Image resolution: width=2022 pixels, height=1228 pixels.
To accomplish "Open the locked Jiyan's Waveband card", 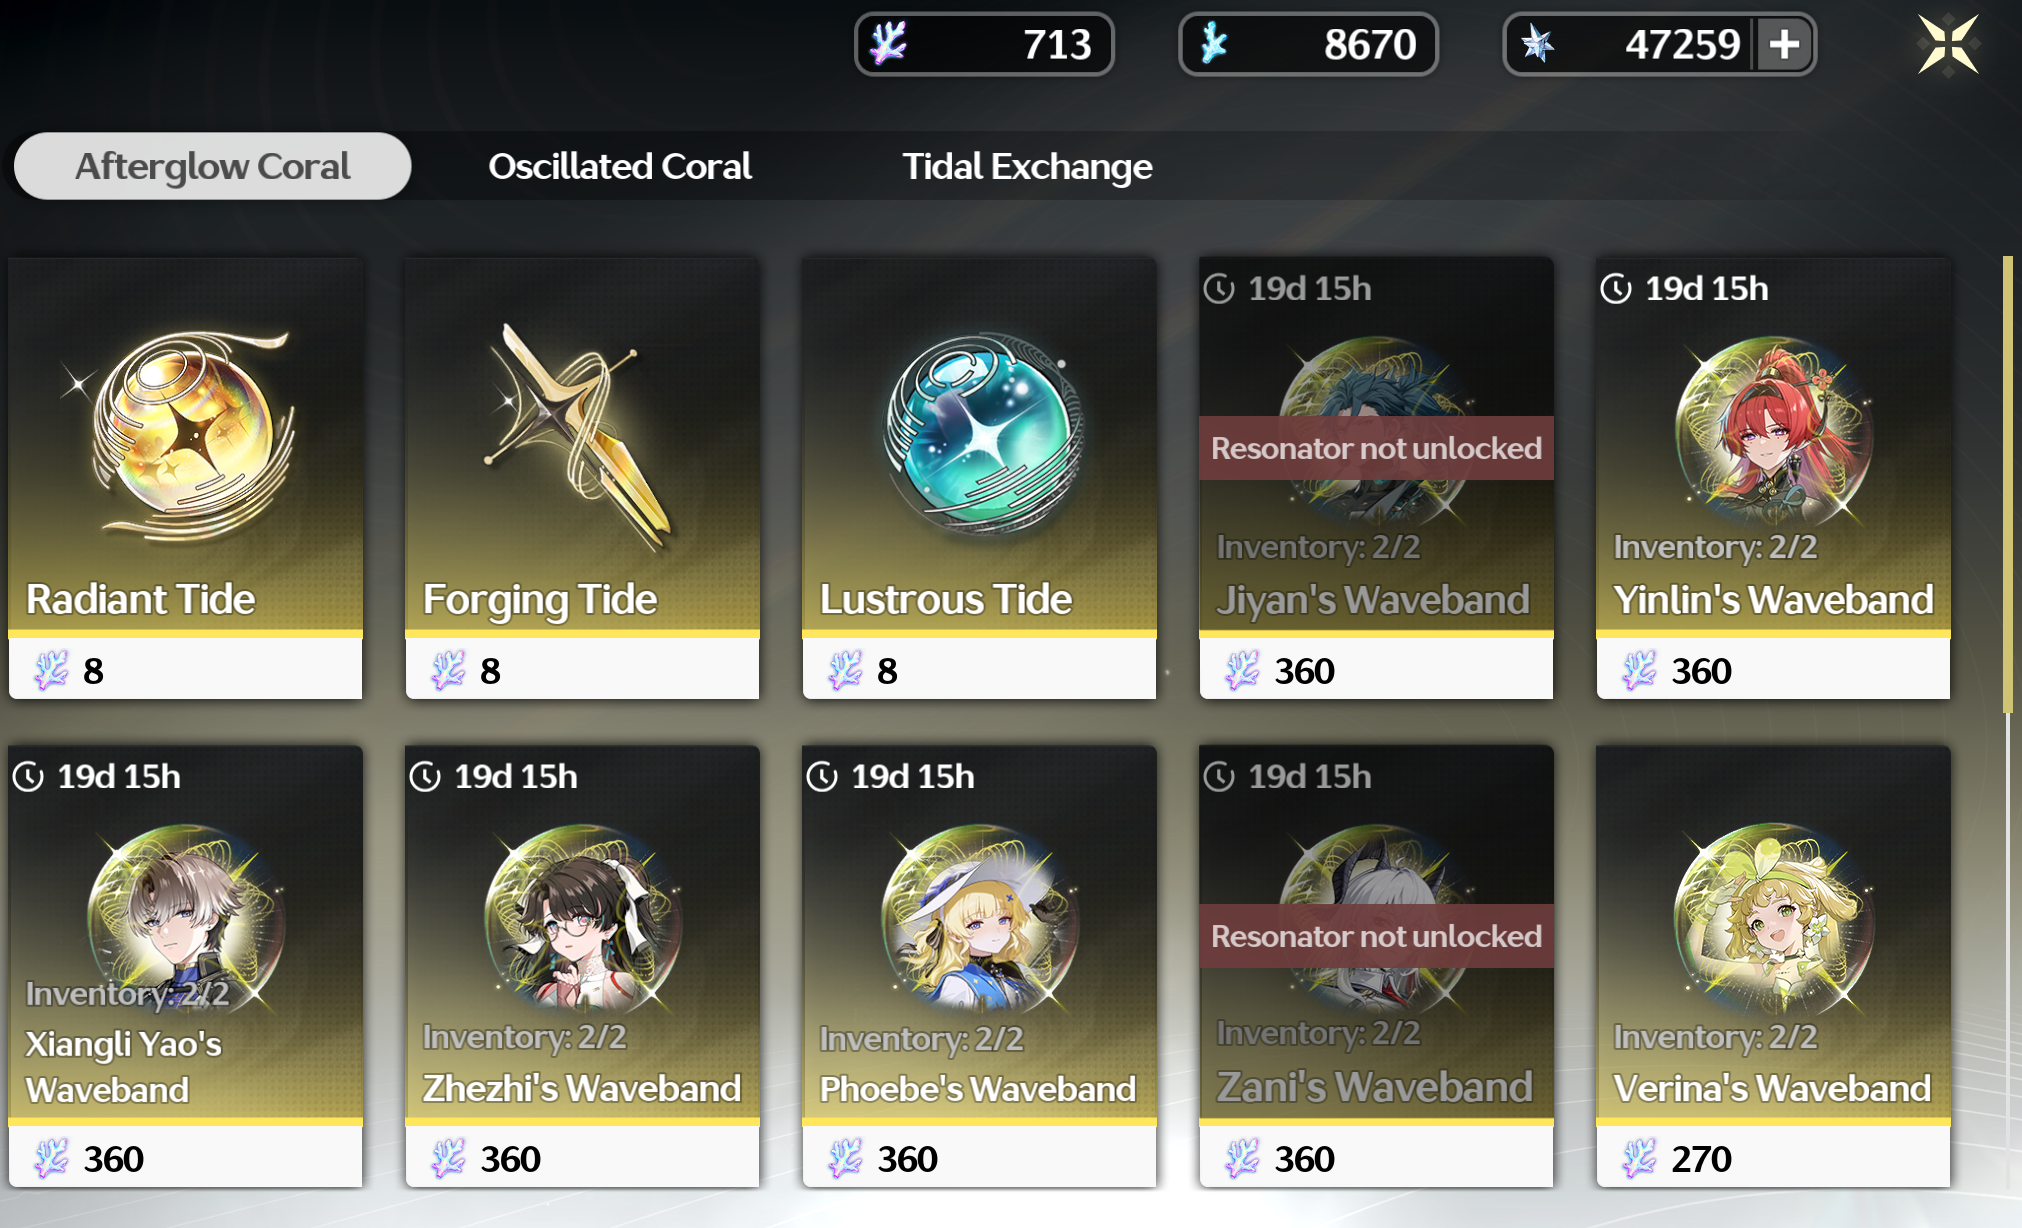I will [1376, 478].
